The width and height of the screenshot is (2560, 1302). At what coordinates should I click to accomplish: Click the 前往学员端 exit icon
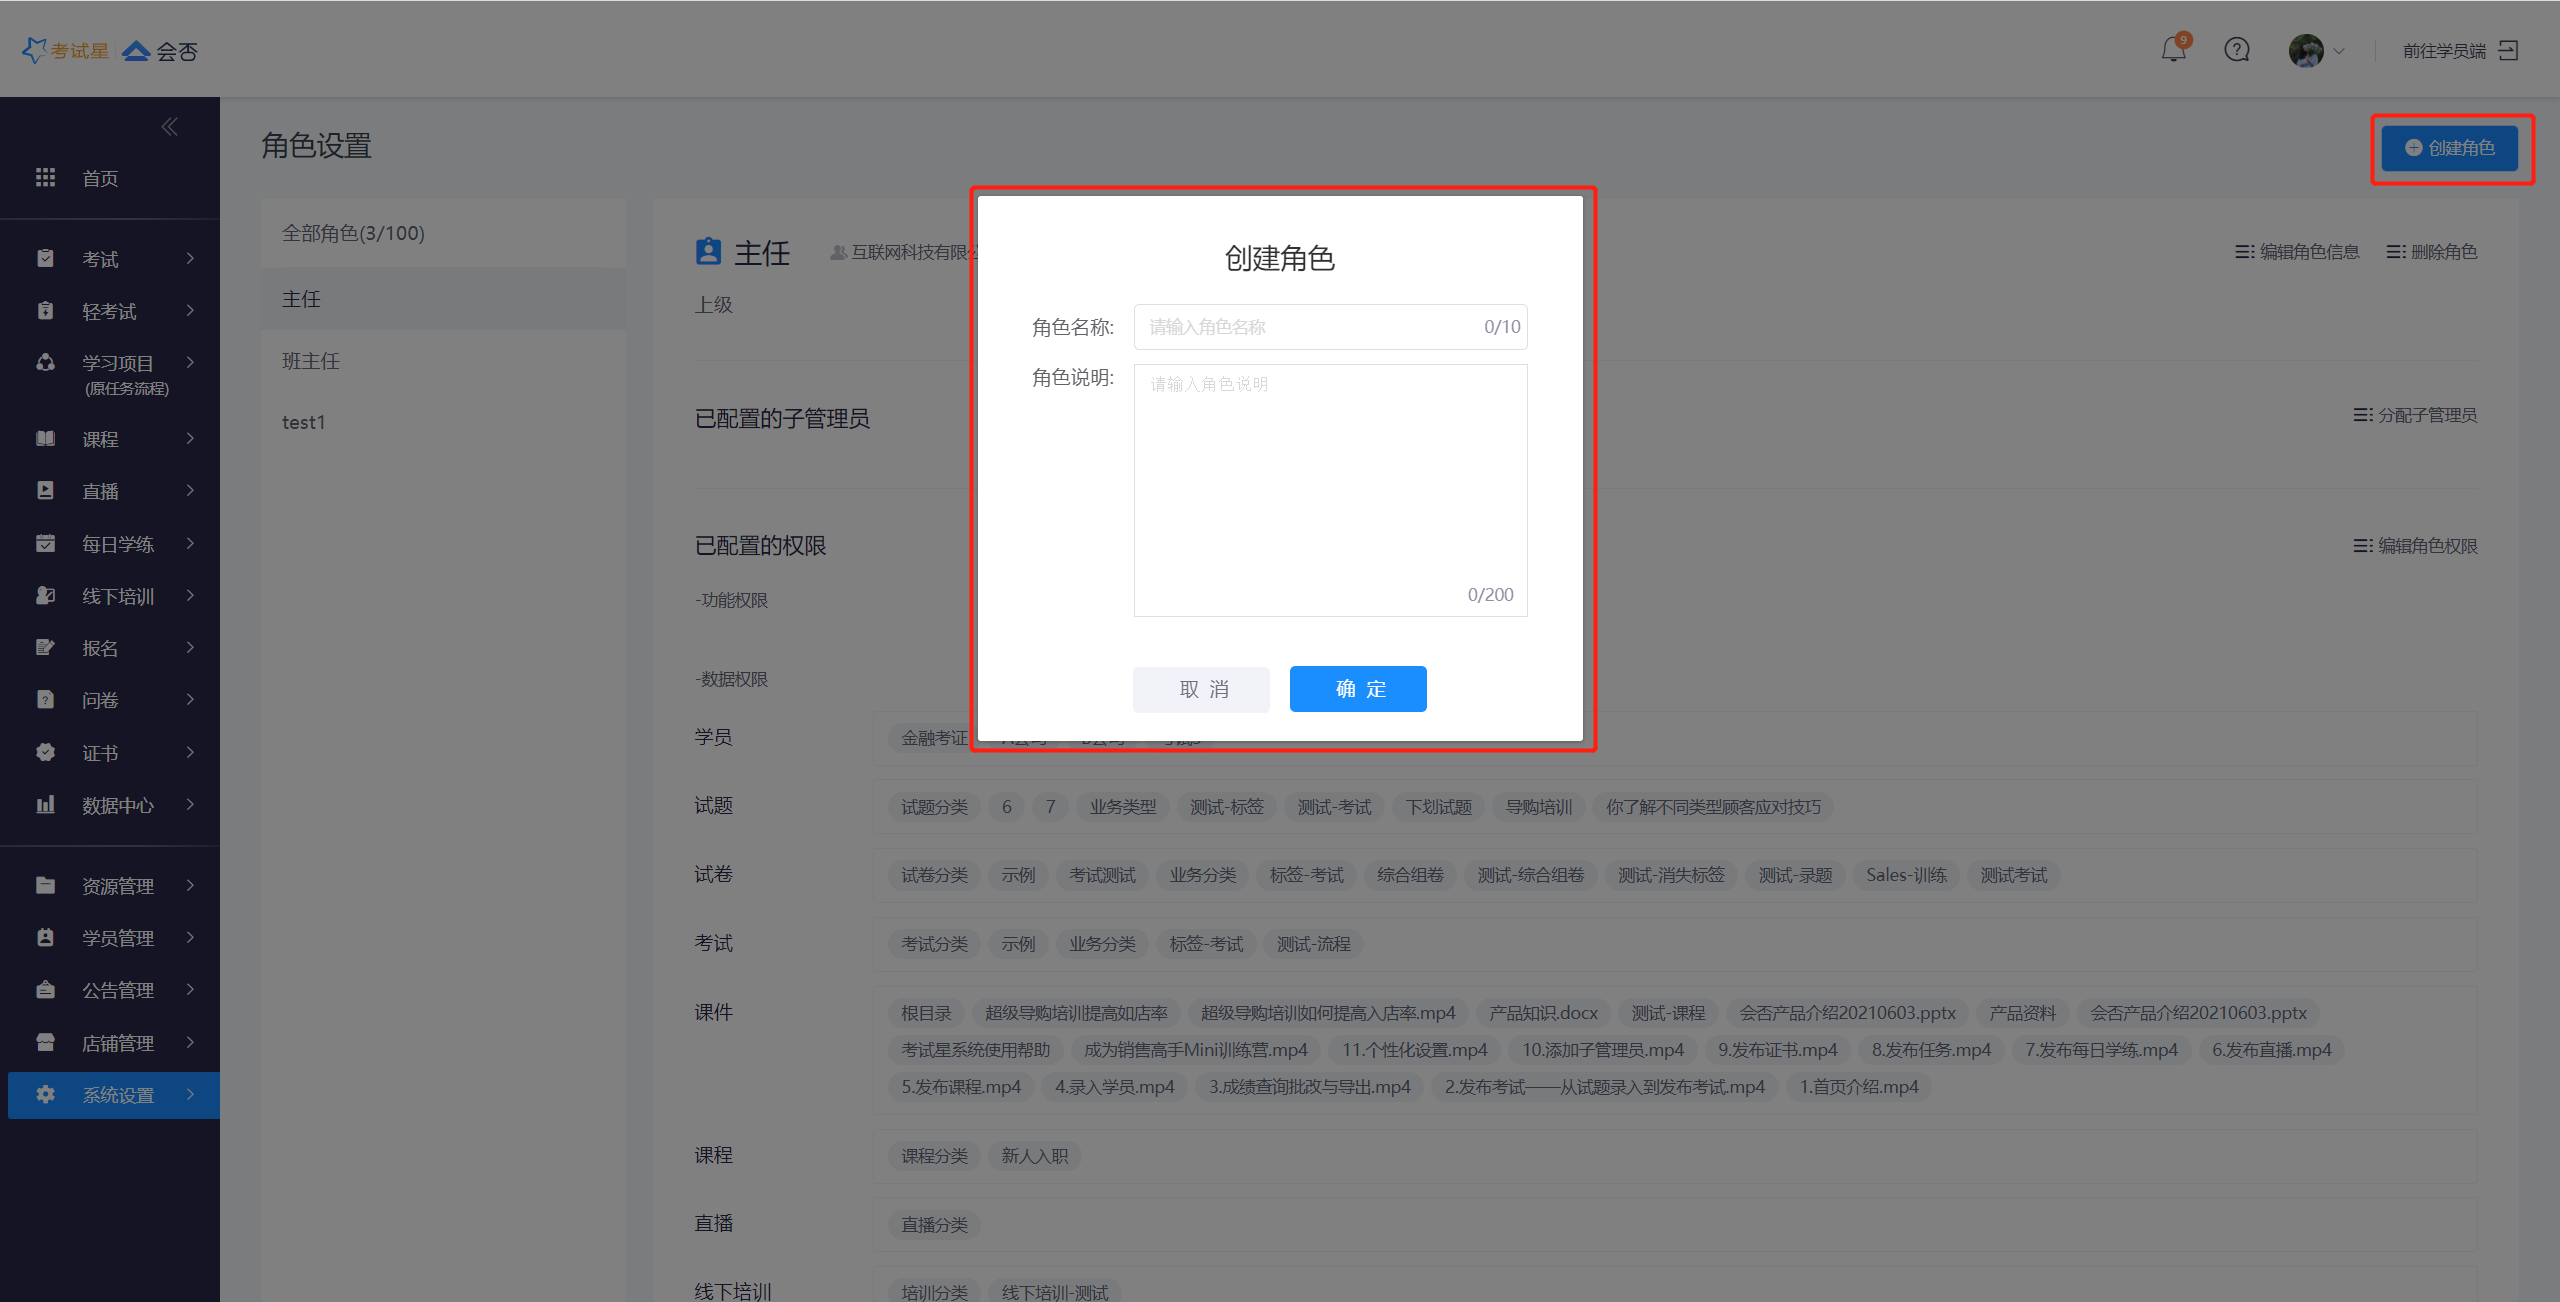pos(2508,50)
